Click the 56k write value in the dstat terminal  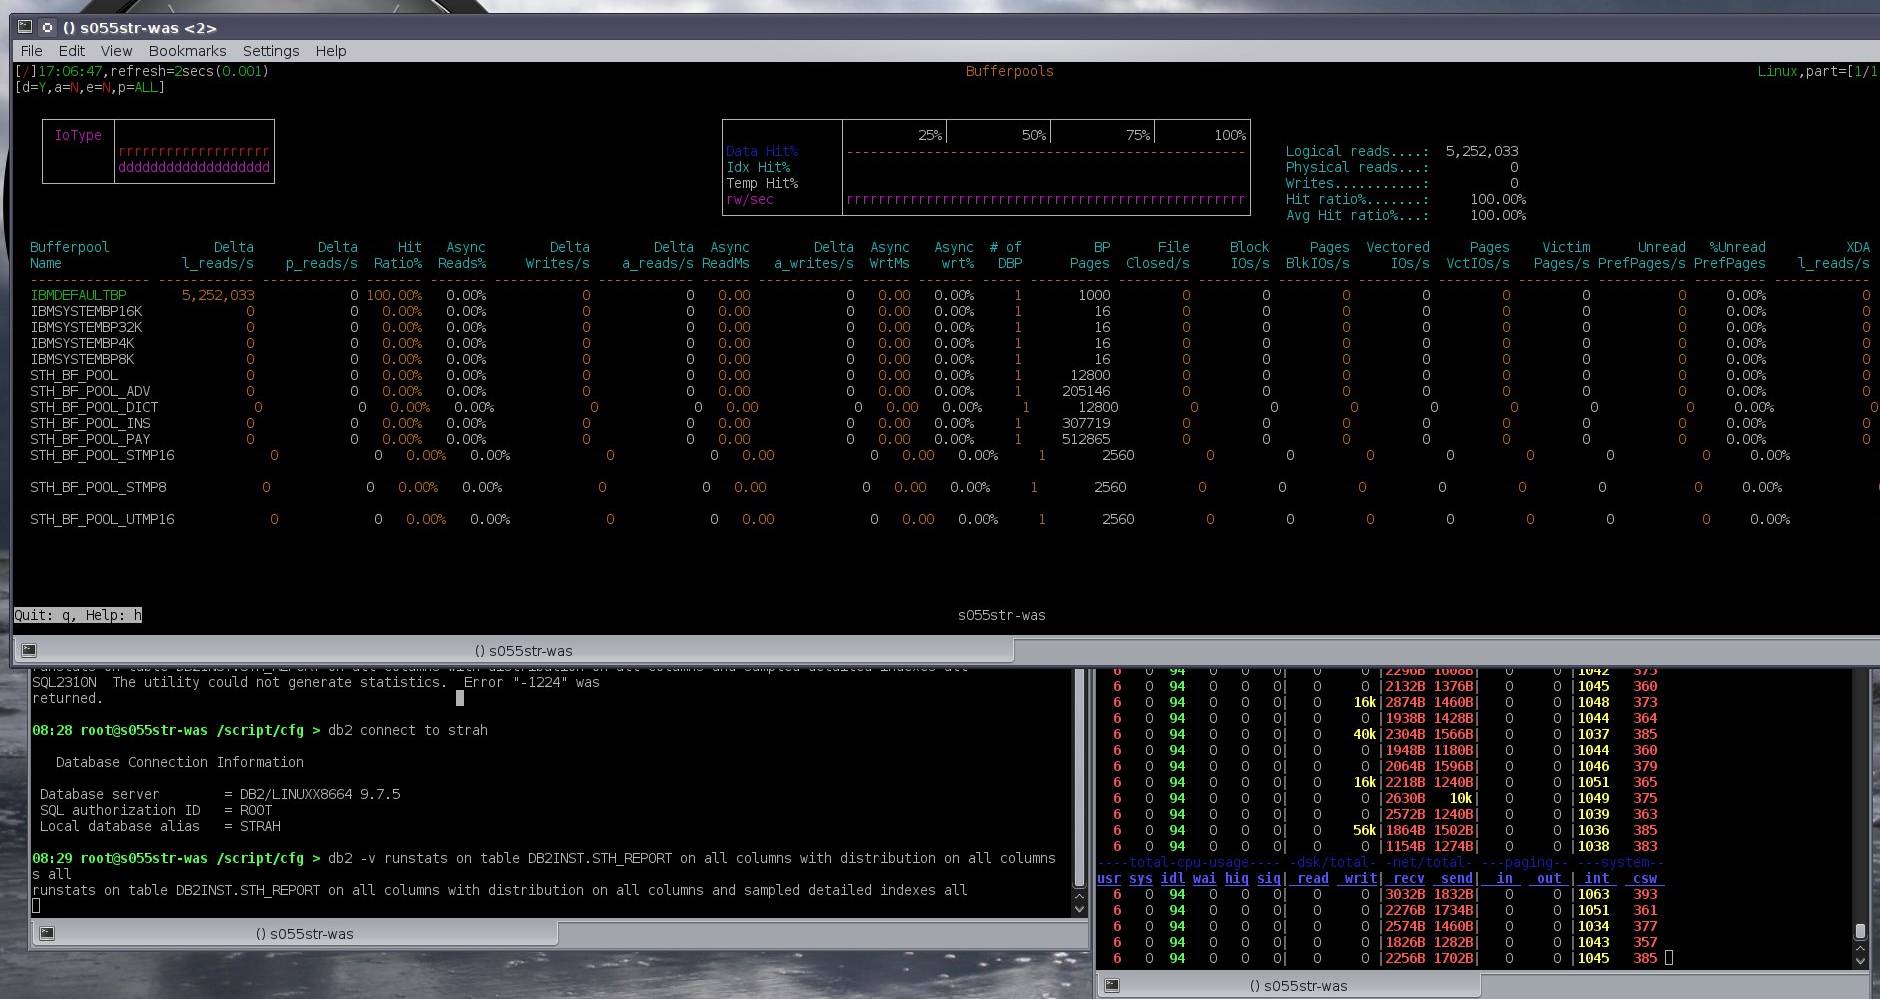(1365, 830)
